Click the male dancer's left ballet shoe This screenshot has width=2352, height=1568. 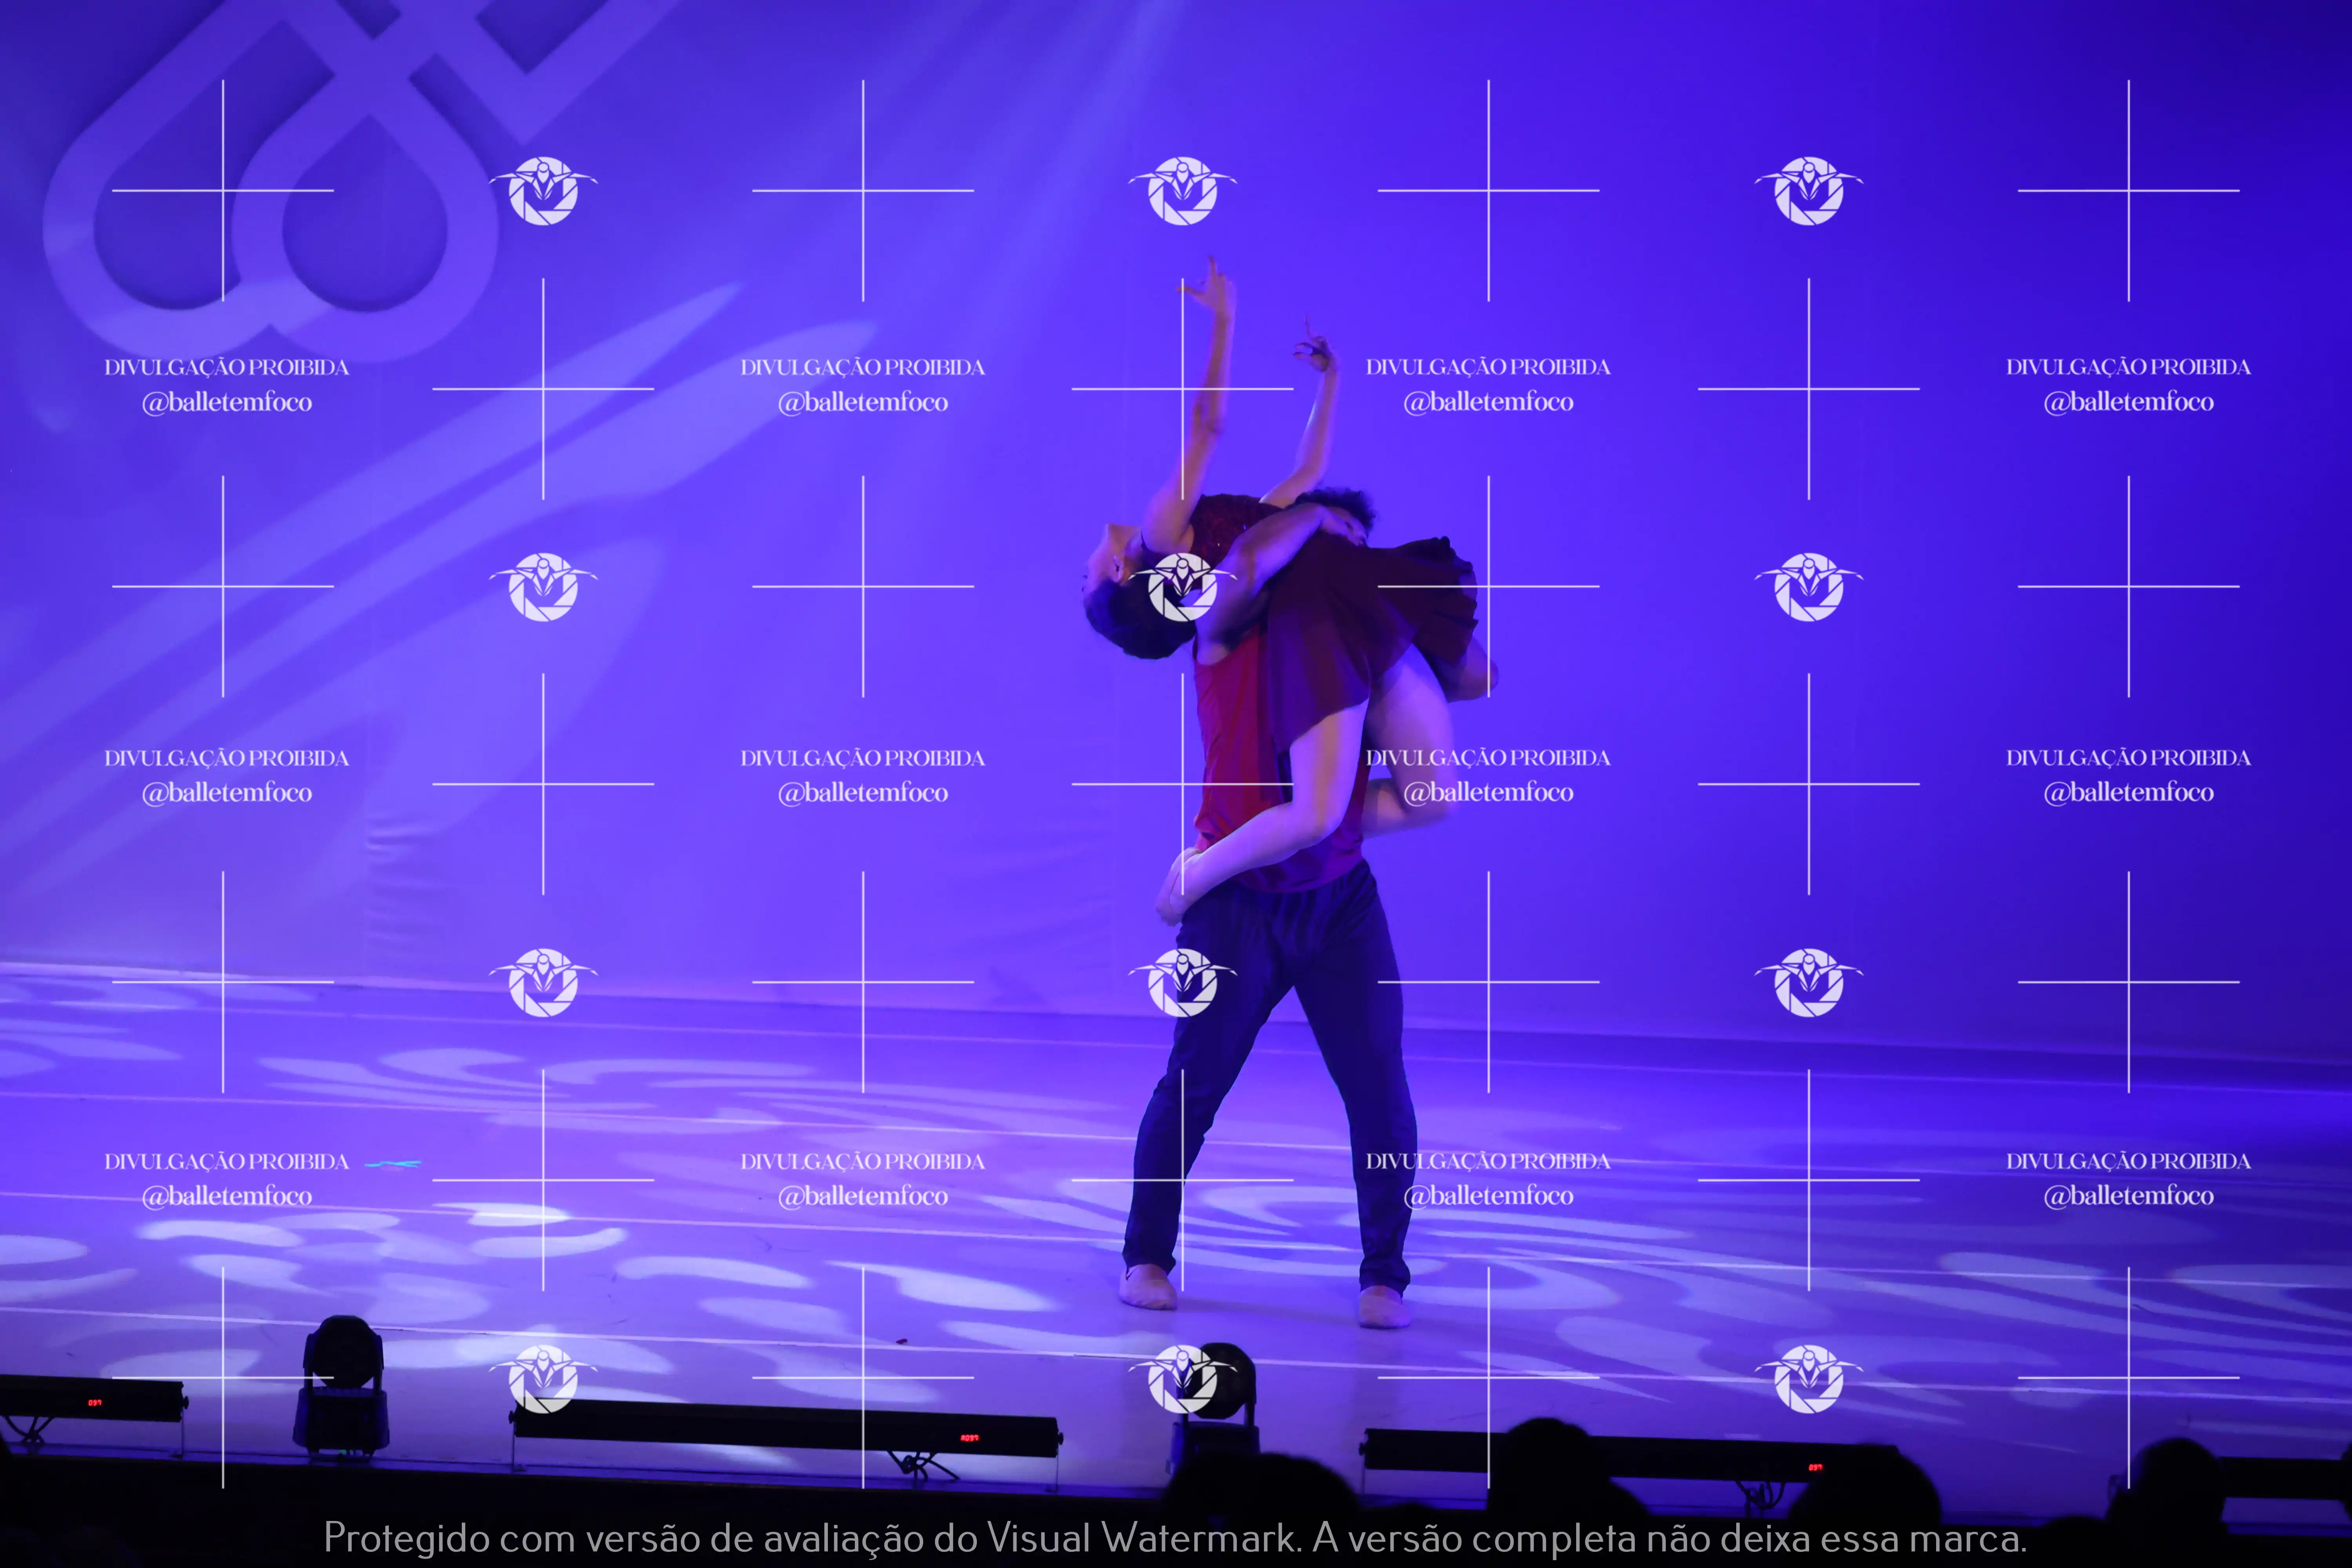[x=1148, y=1288]
